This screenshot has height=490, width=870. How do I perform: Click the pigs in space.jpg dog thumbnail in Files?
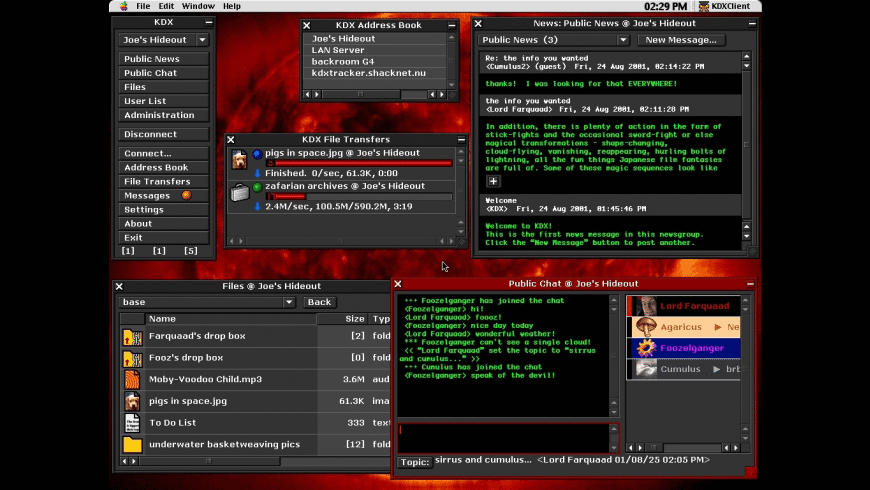pos(132,401)
